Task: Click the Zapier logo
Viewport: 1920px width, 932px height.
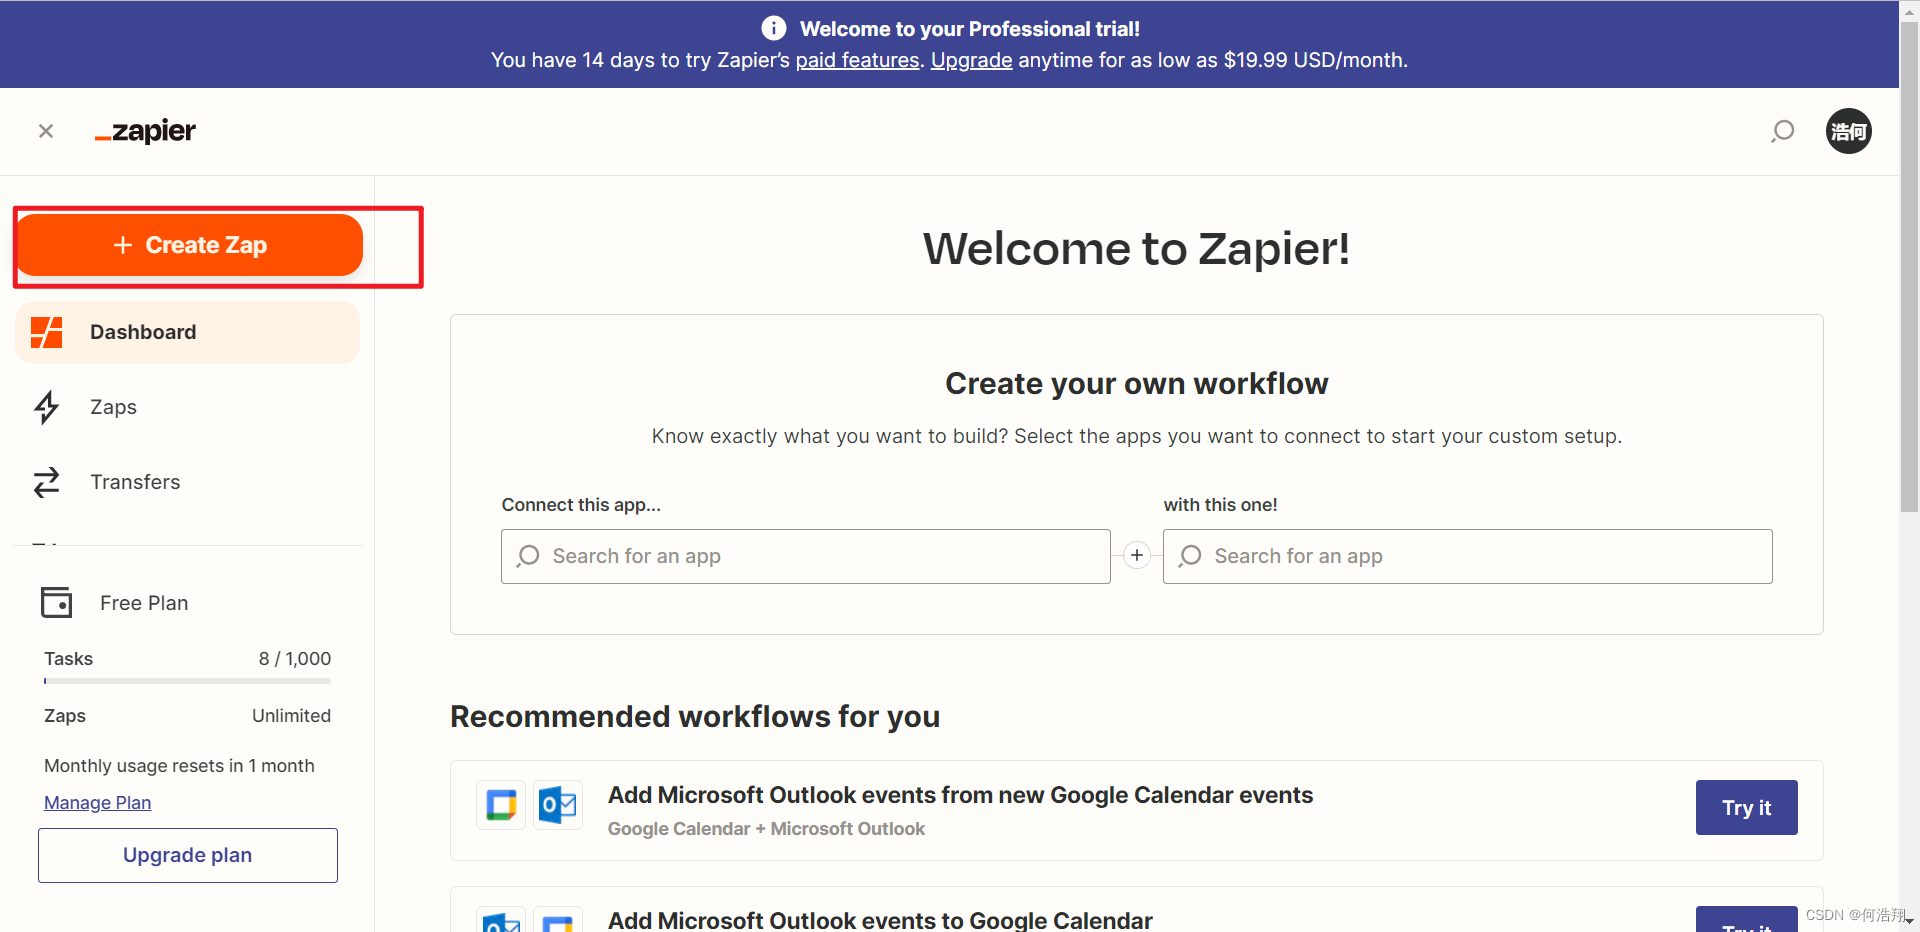Action: point(144,131)
